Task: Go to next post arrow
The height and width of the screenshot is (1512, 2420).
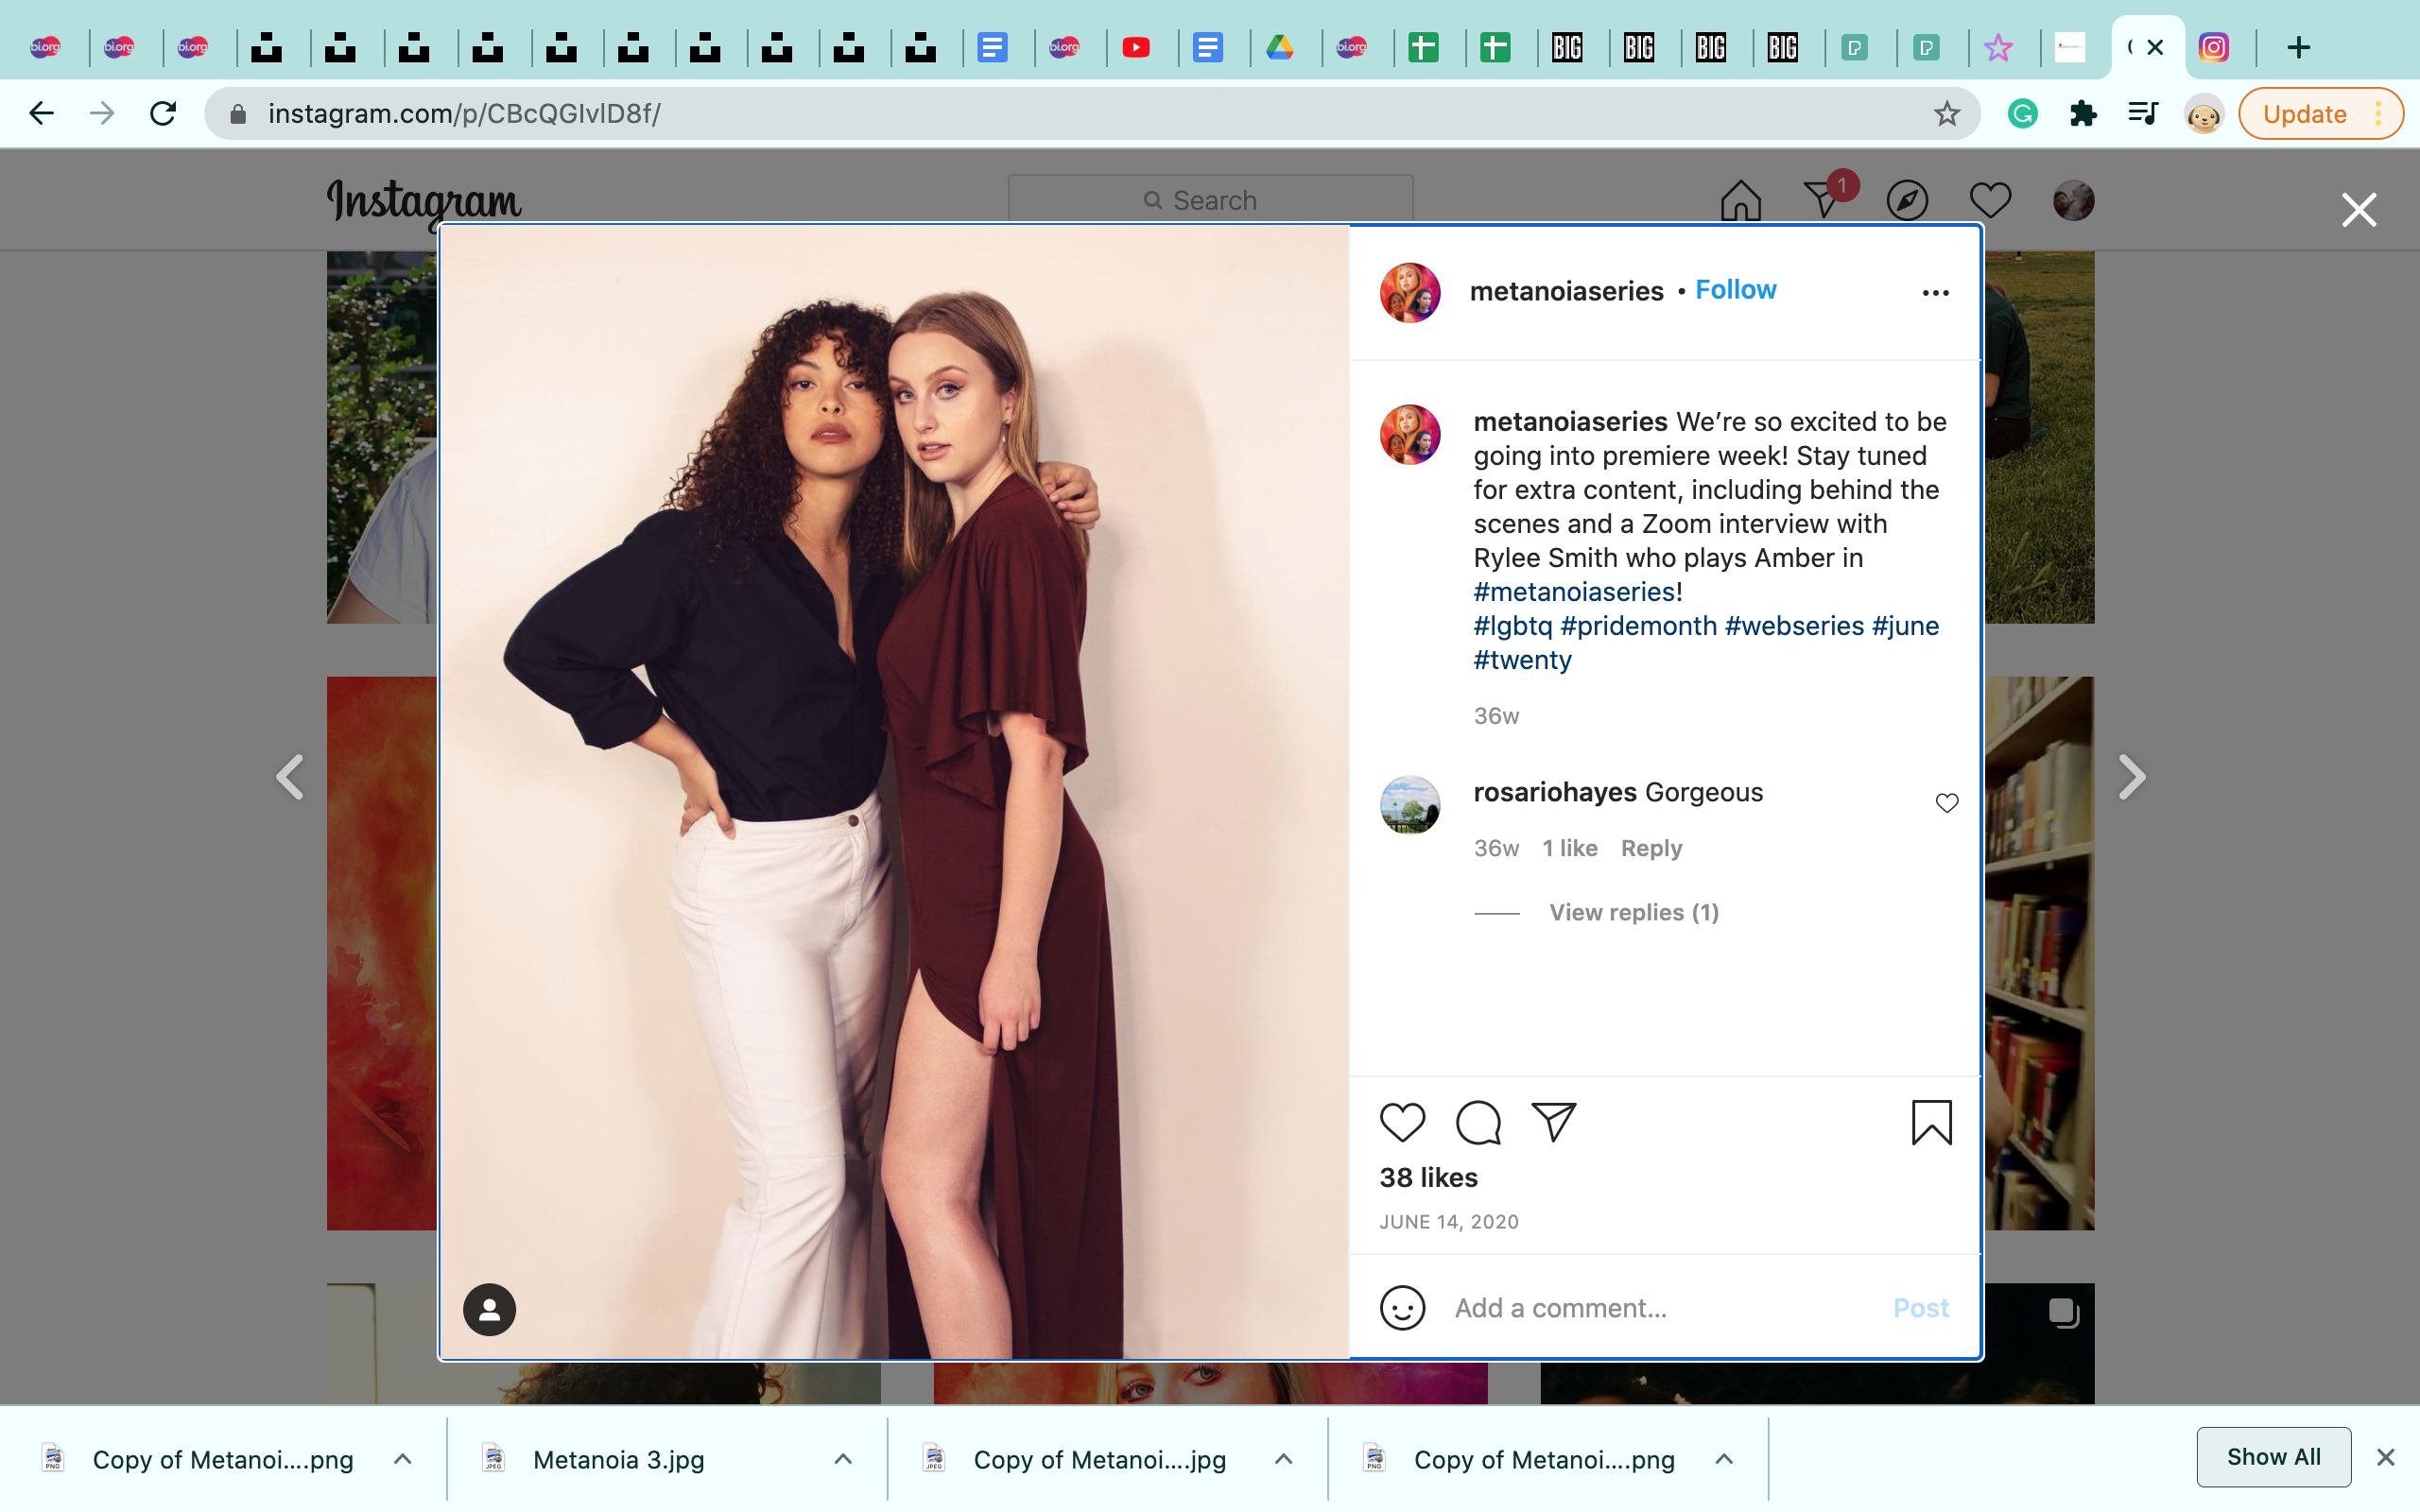Action: pos(2131,777)
